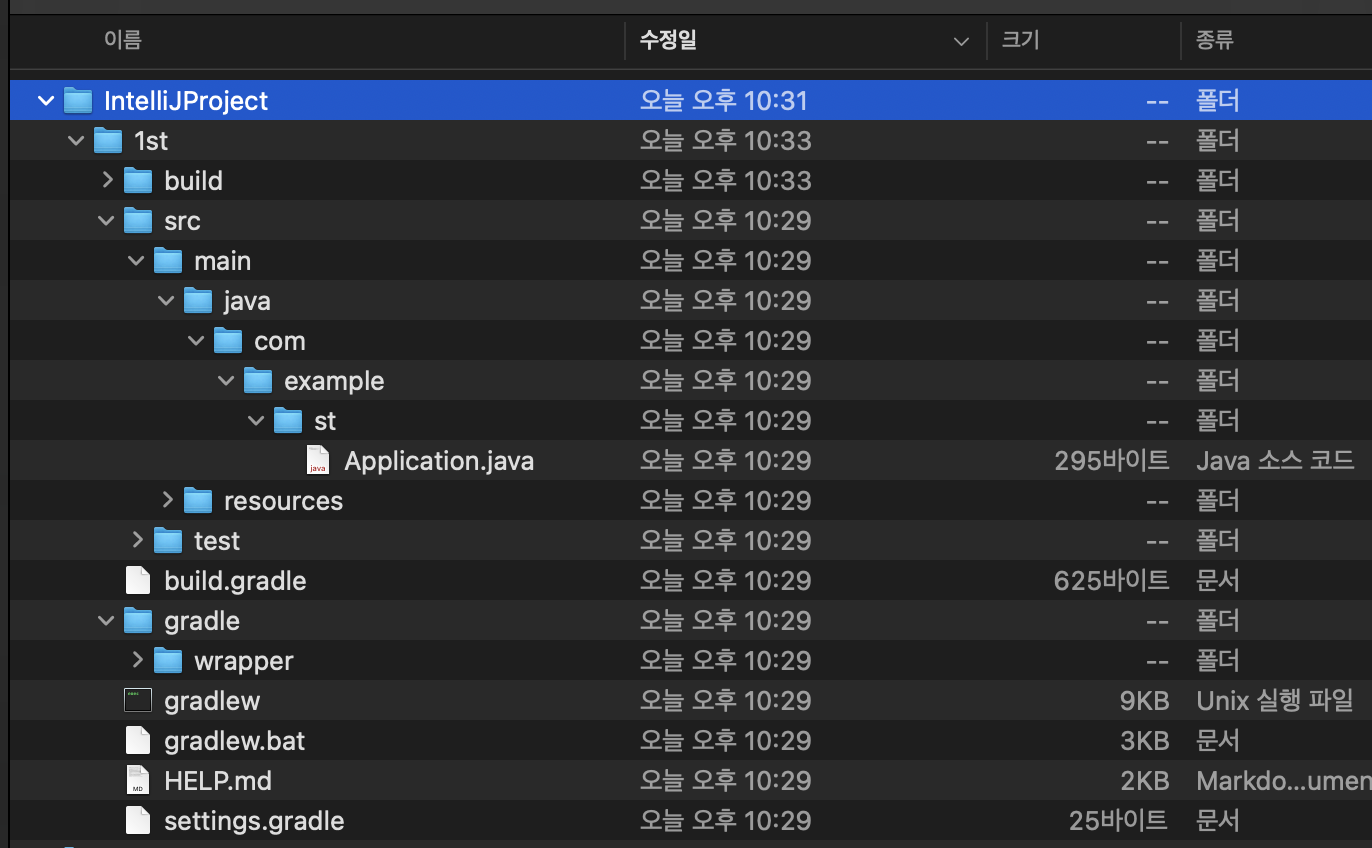The width and height of the screenshot is (1372, 848).
Task: Collapse the com folder
Action: coord(196,341)
